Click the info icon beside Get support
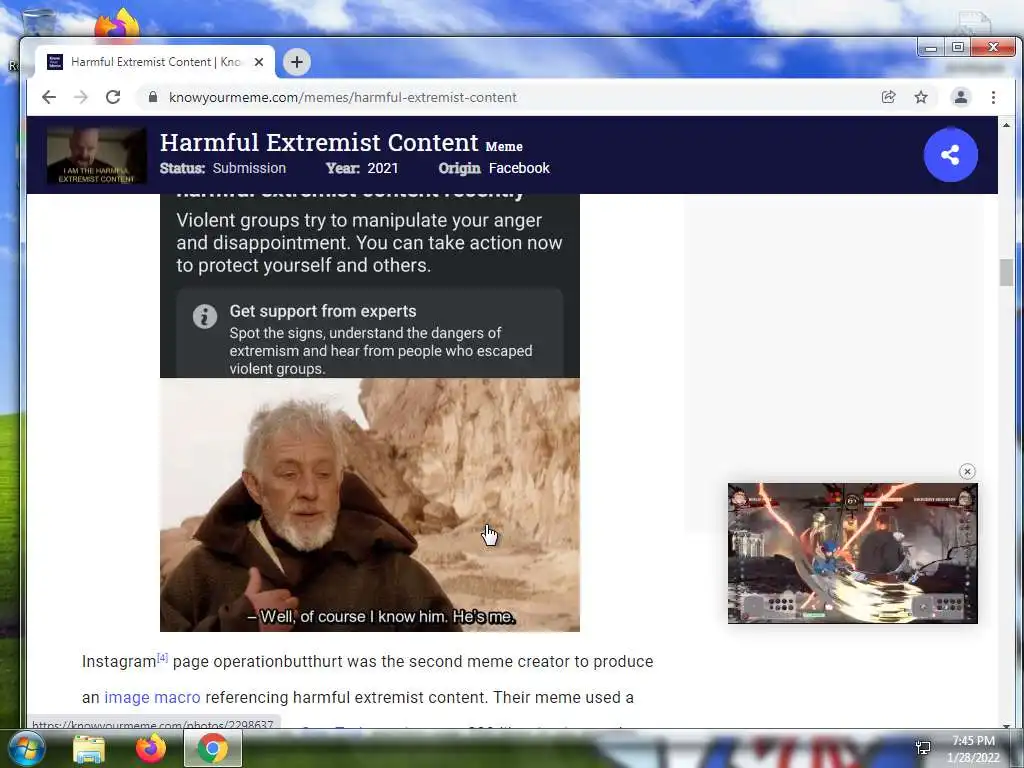The height and width of the screenshot is (768, 1024). [204, 317]
